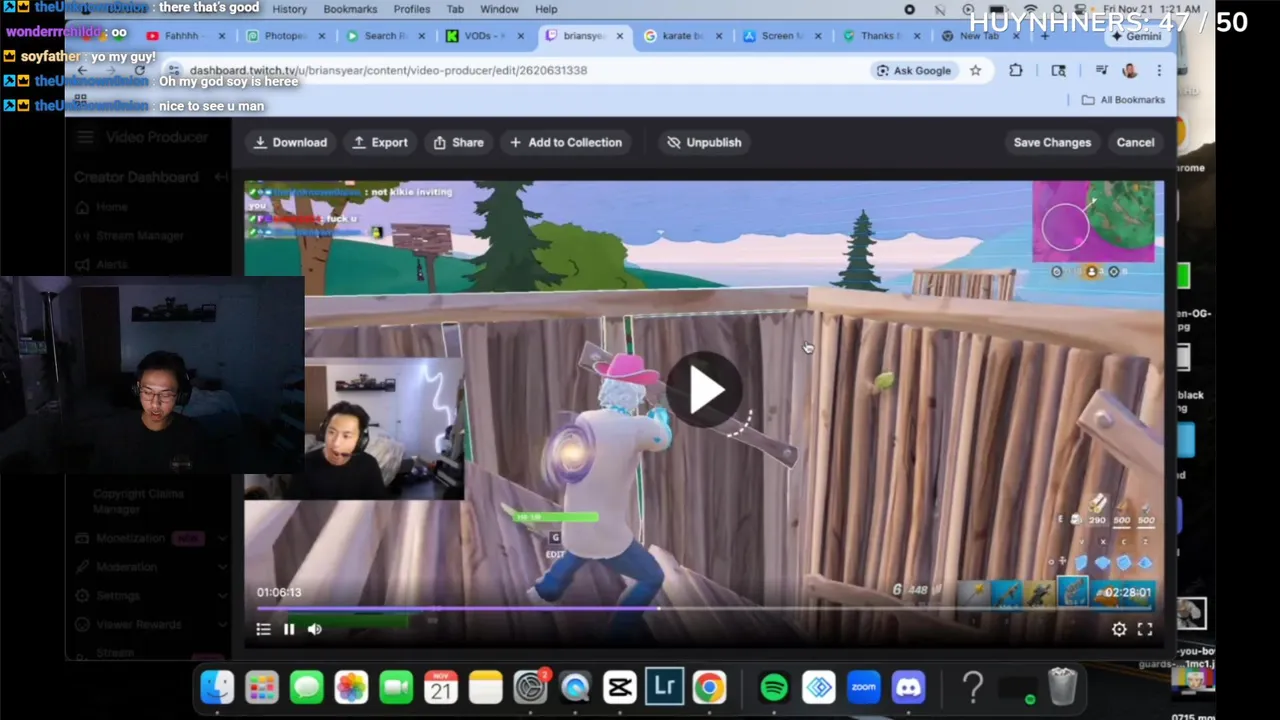Open Google Chrome from the dock
Screen dimensions: 1280x720
pos(709,687)
